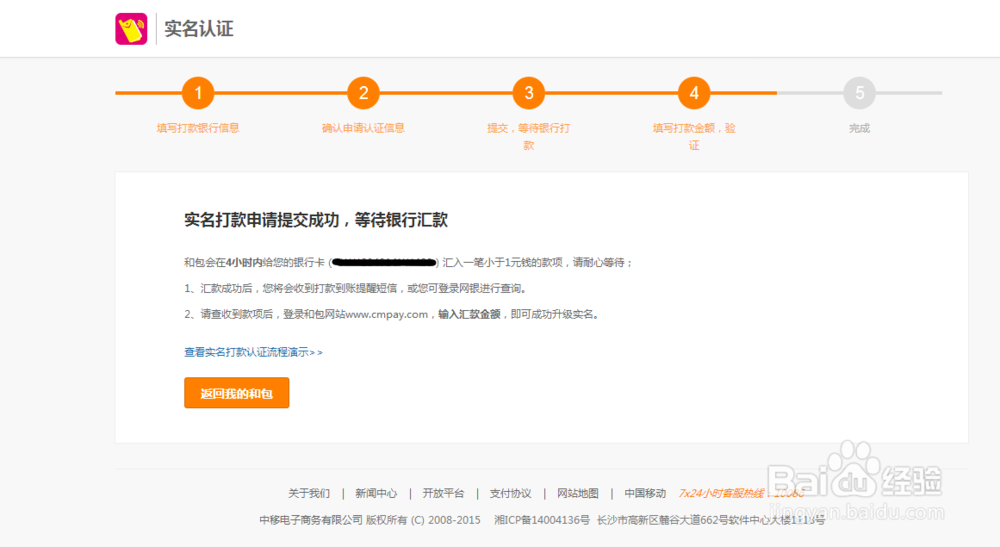Click the 完成 step label

point(859,128)
